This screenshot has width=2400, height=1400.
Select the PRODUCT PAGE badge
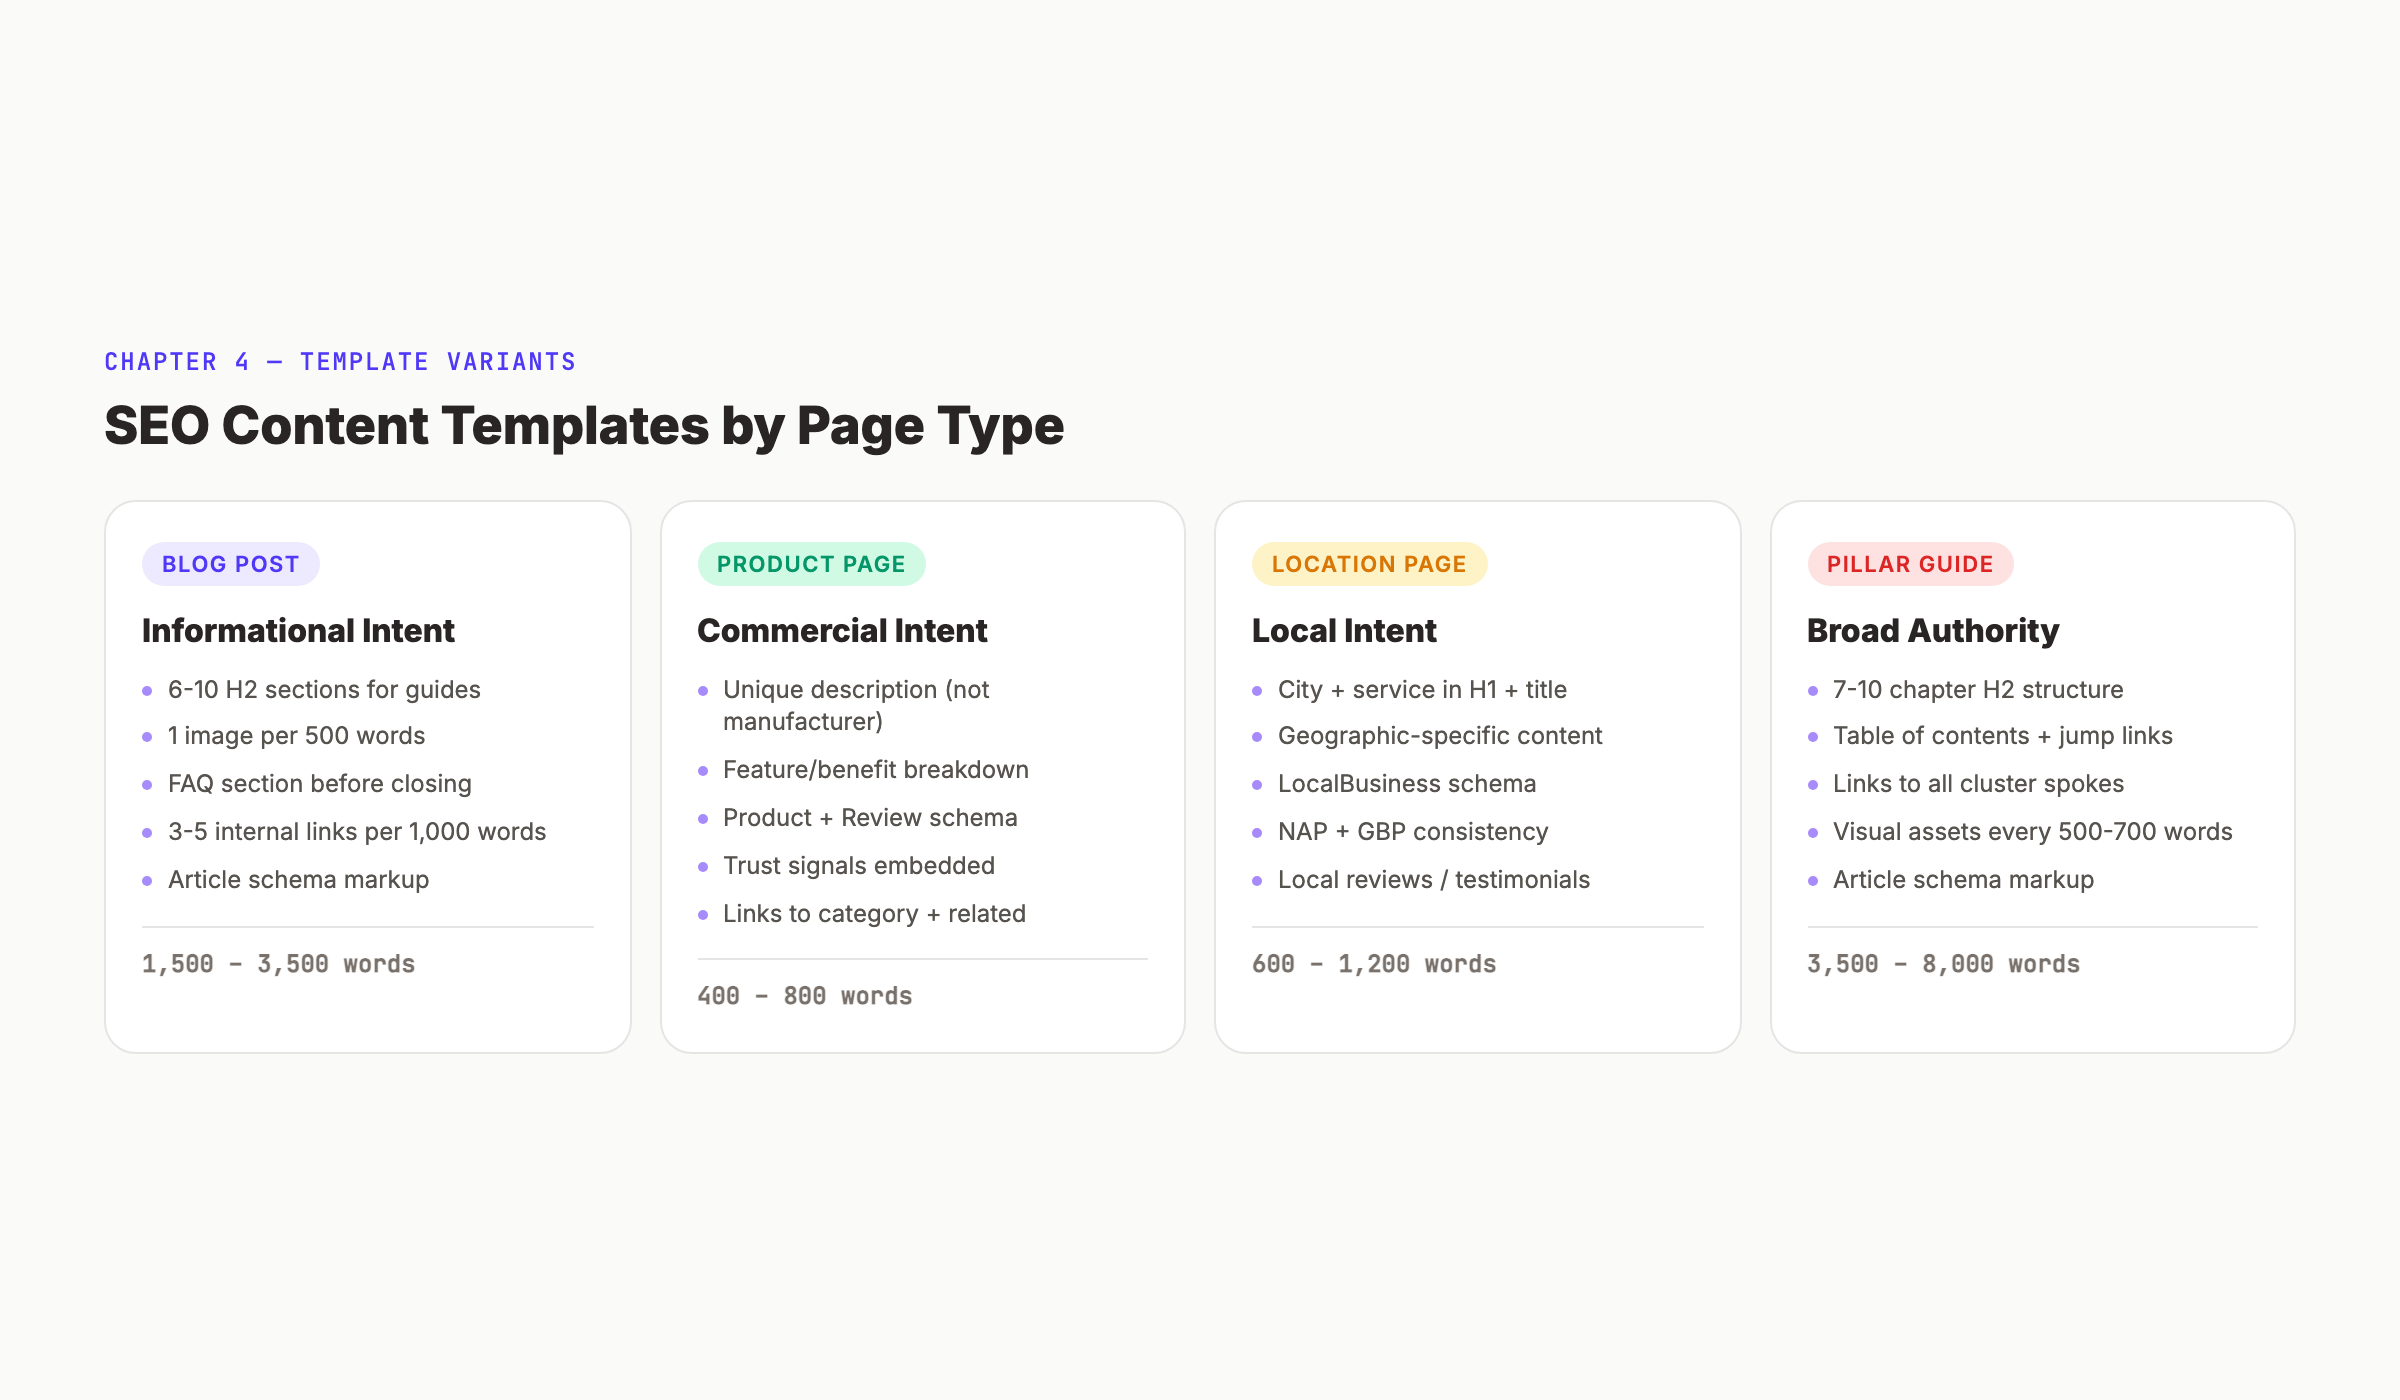[x=811, y=563]
